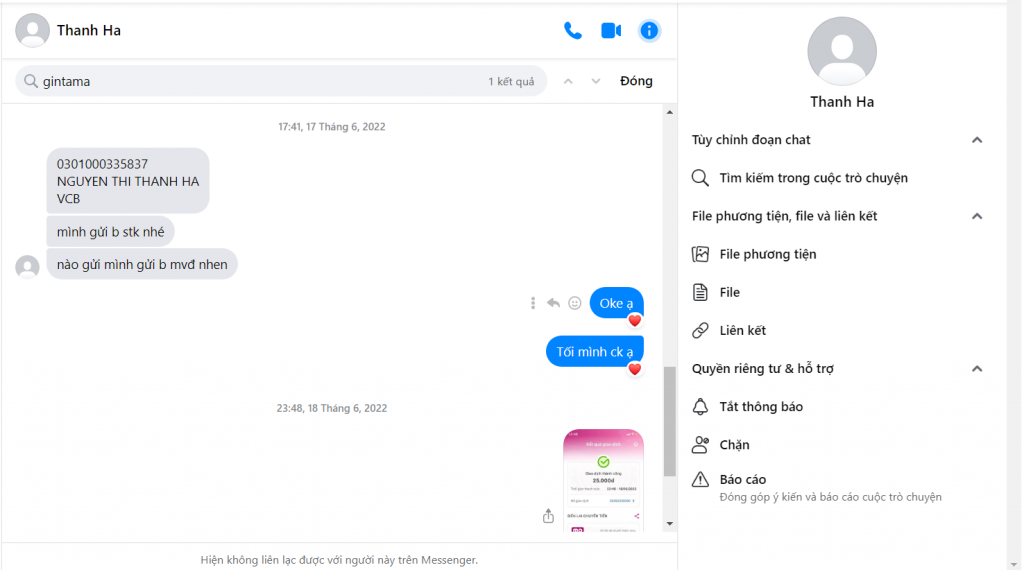Image resolution: width=1024 pixels, height=572 pixels.
Task: Start a voice call with Thanh Ha
Action: point(573,31)
